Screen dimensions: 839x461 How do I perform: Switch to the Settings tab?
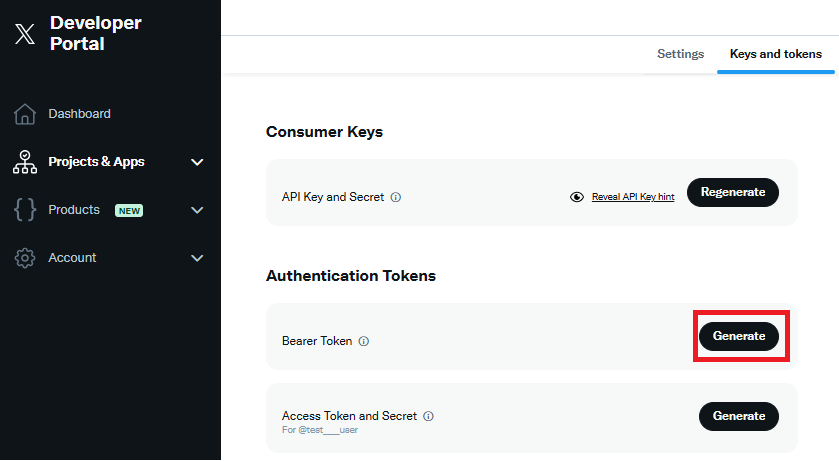pos(681,54)
